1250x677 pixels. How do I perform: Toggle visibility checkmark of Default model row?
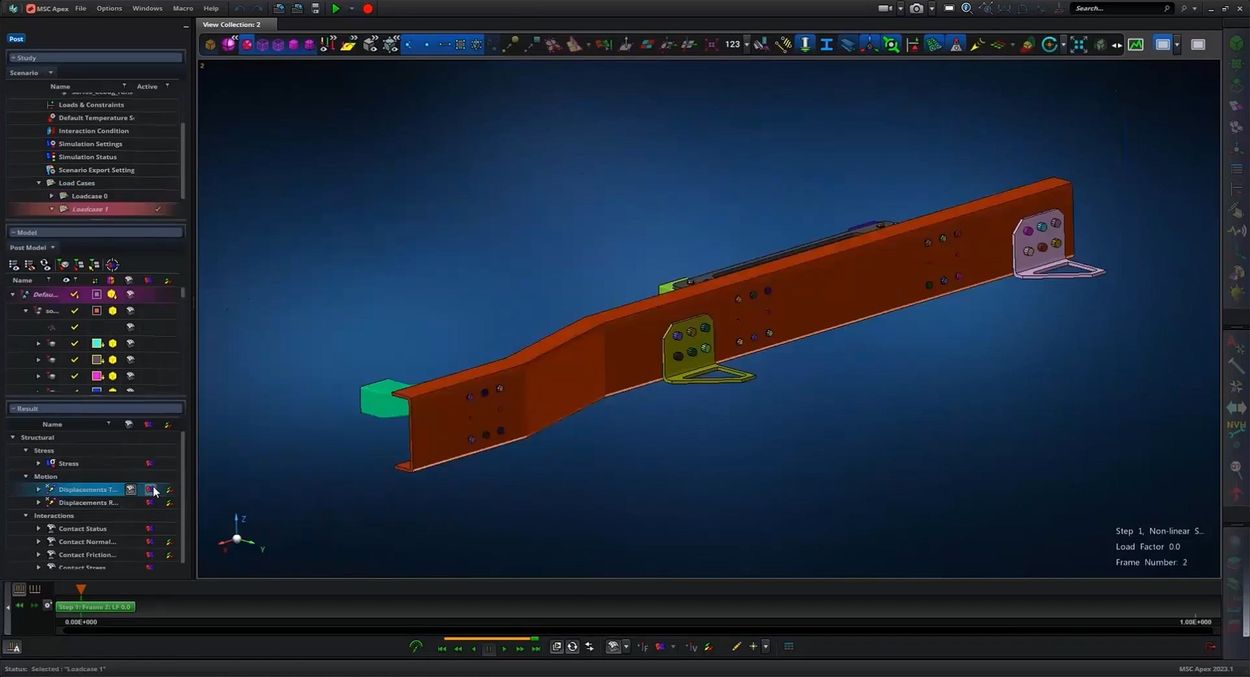point(74,295)
